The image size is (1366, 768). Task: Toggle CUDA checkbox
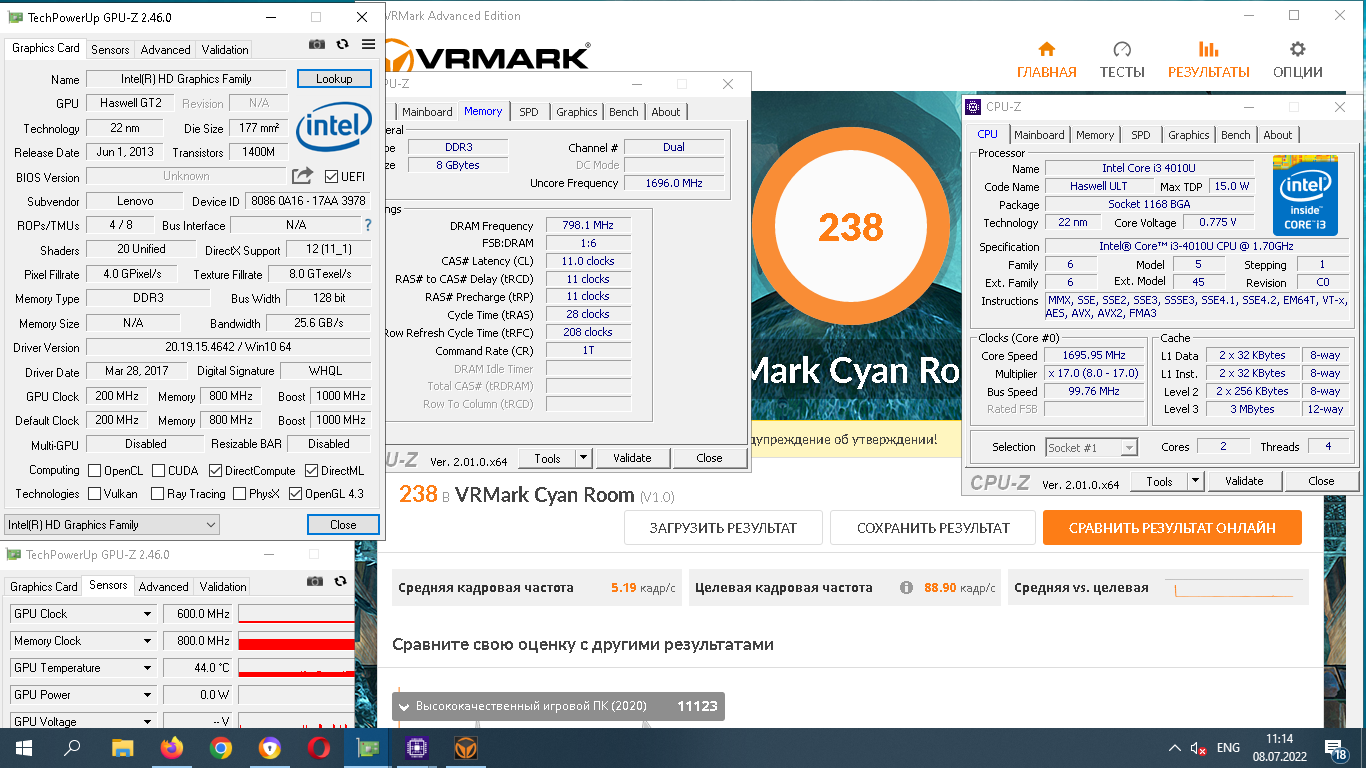157,471
